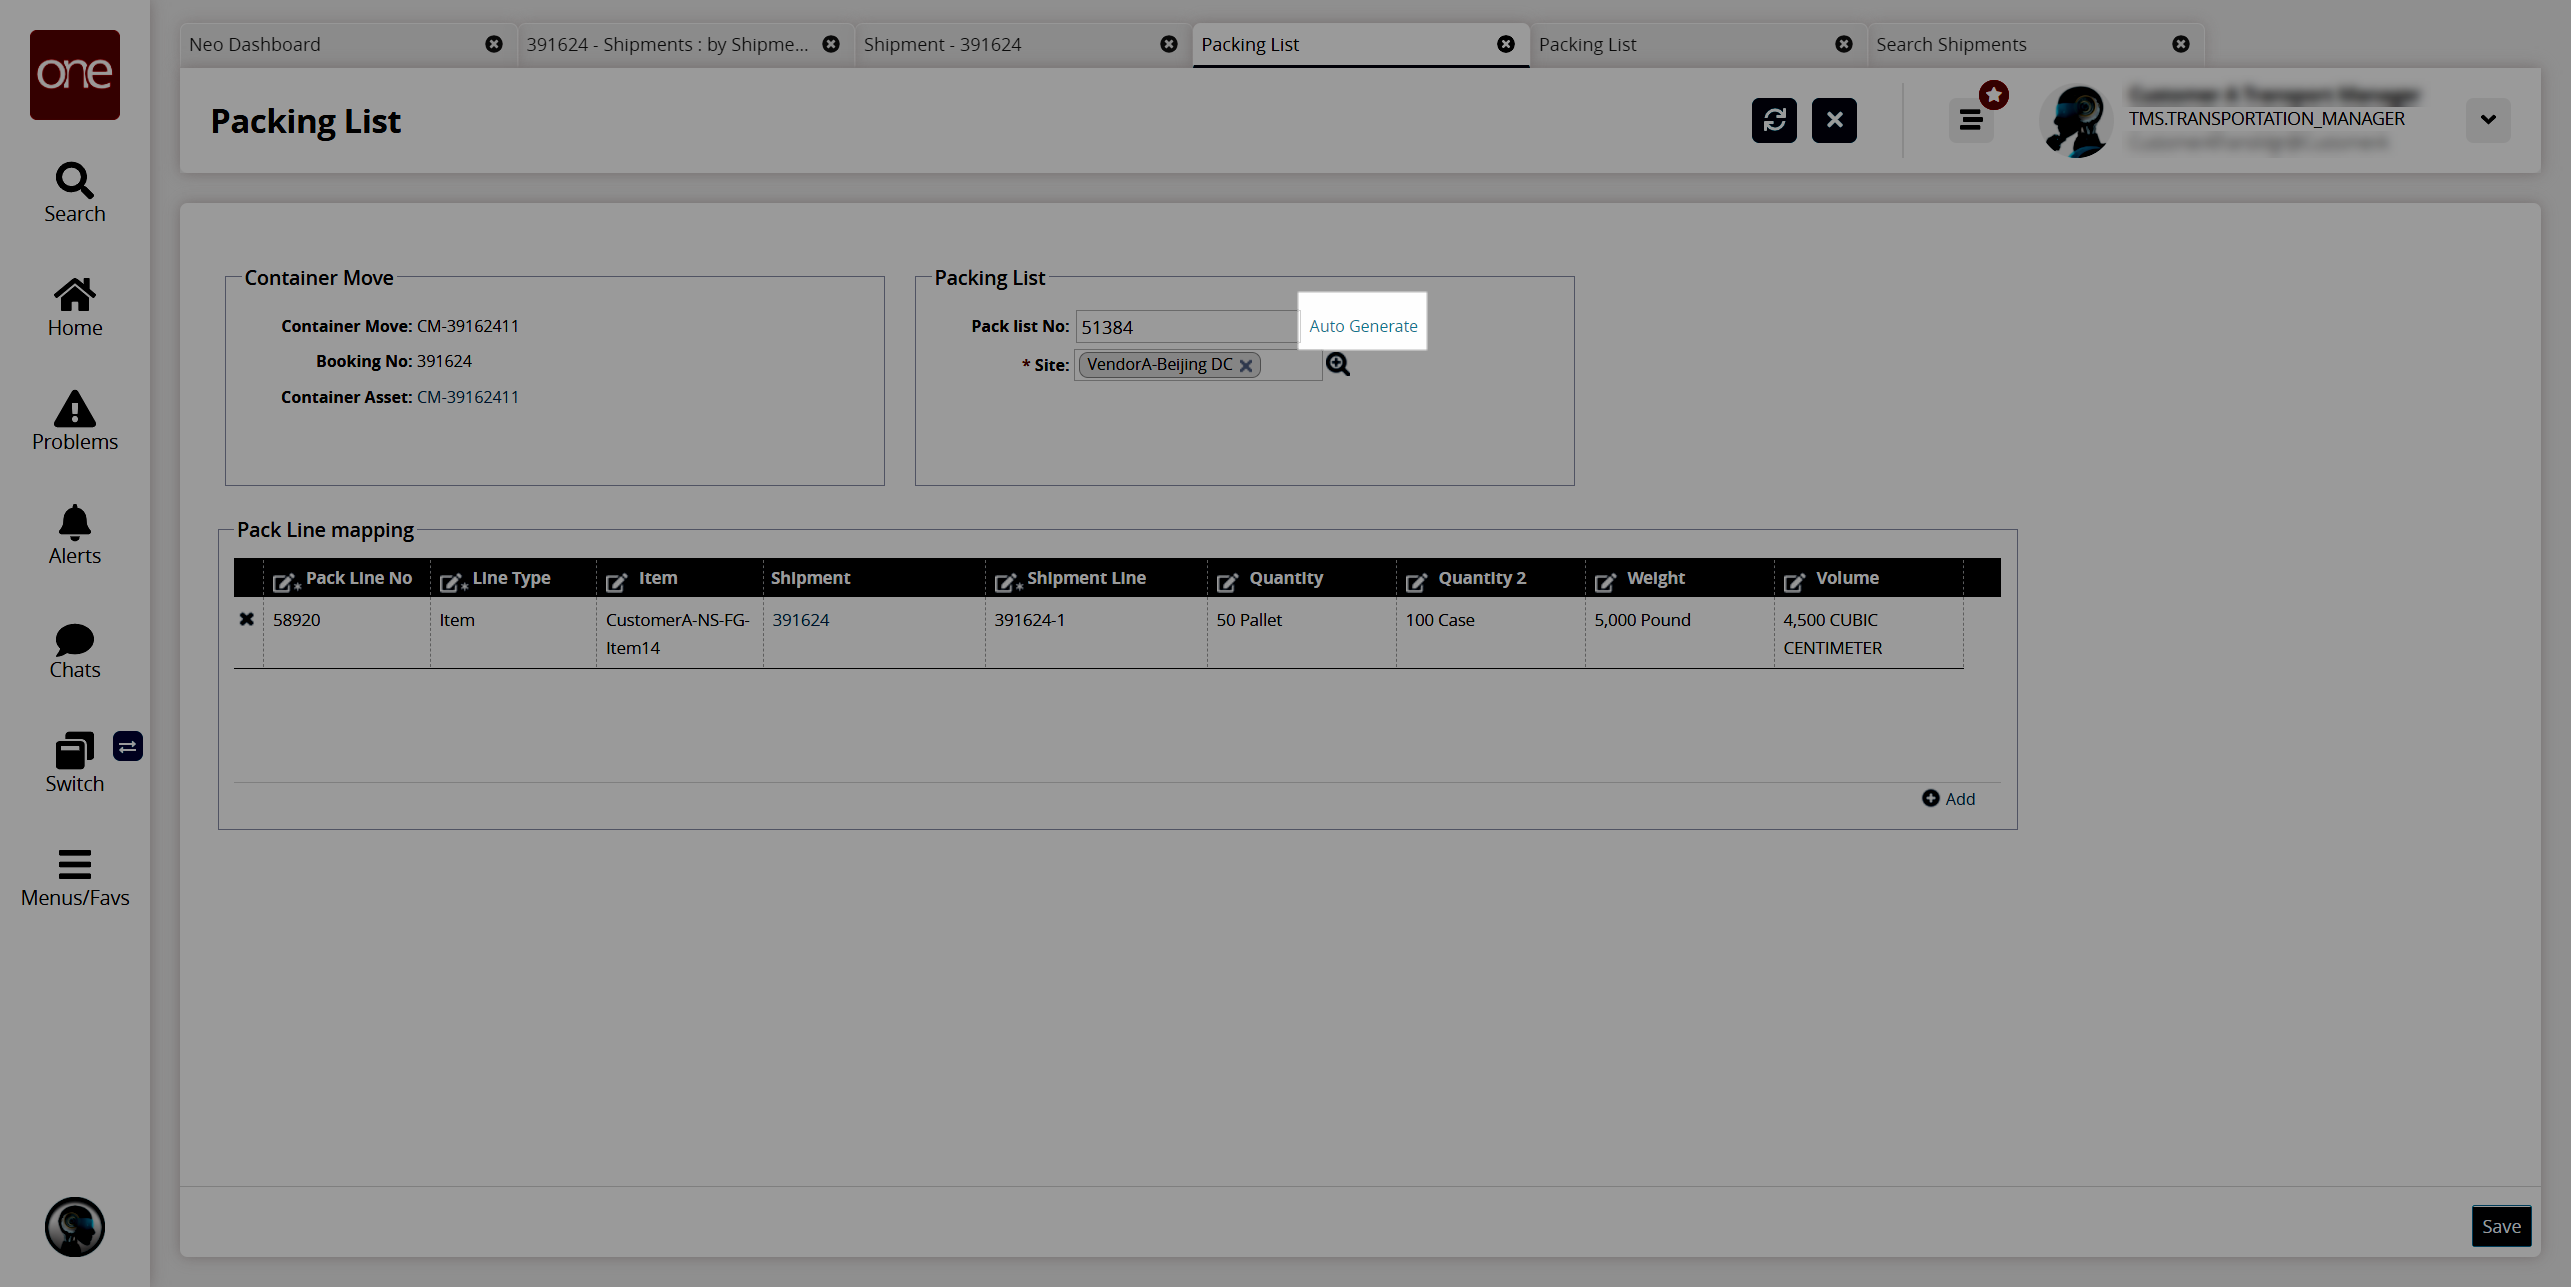Switch to the Neo Dashboard tab
This screenshot has width=2571, height=1287.
[255, 44]
